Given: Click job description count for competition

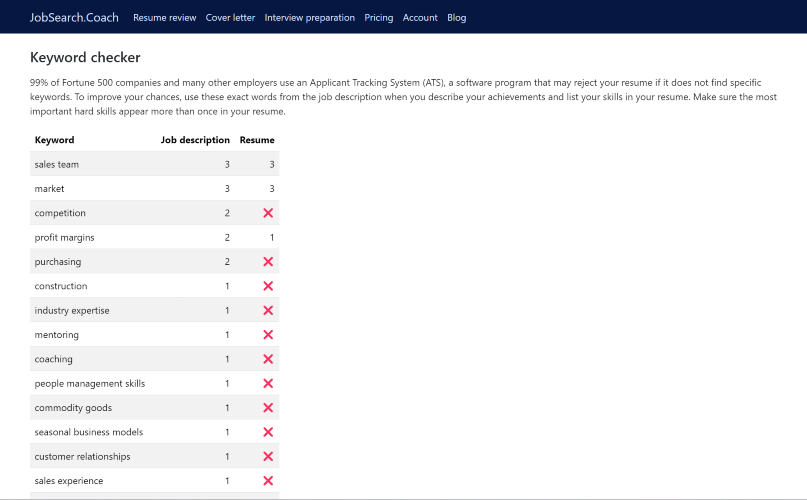Looking at the screenshot, I should [227, 213].
